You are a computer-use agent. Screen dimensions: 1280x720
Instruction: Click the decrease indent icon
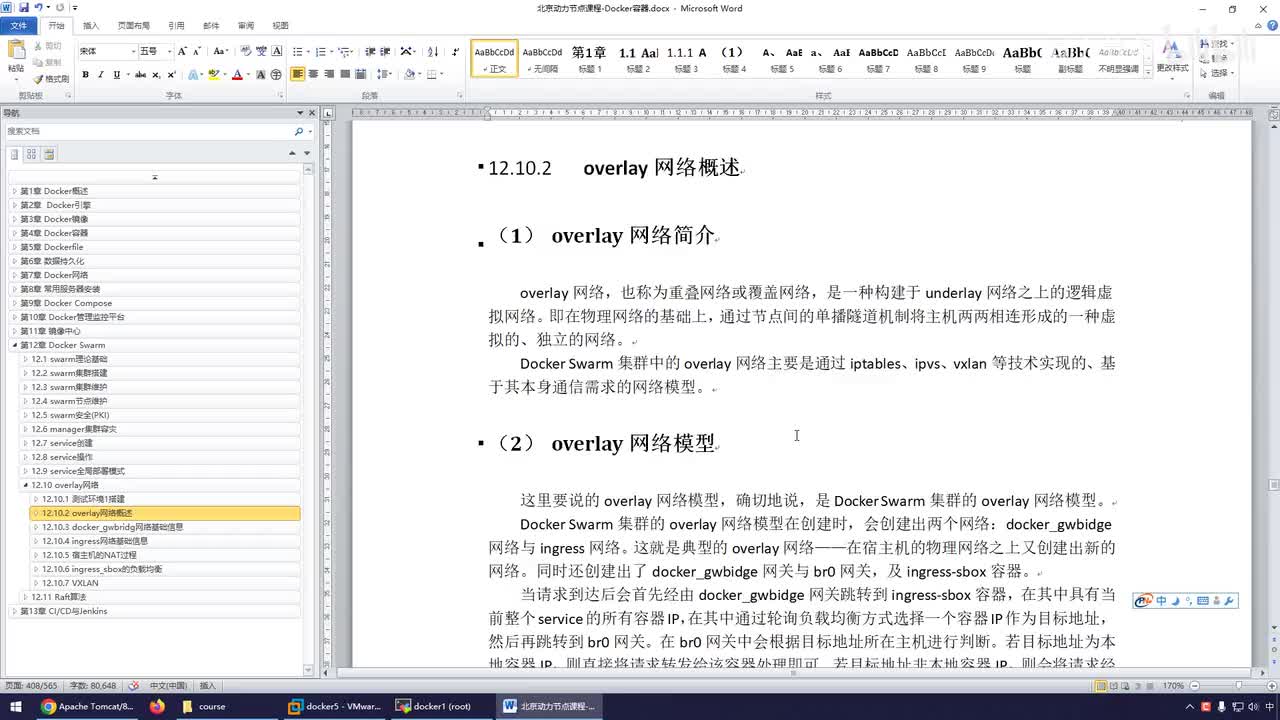coord(370,51)
